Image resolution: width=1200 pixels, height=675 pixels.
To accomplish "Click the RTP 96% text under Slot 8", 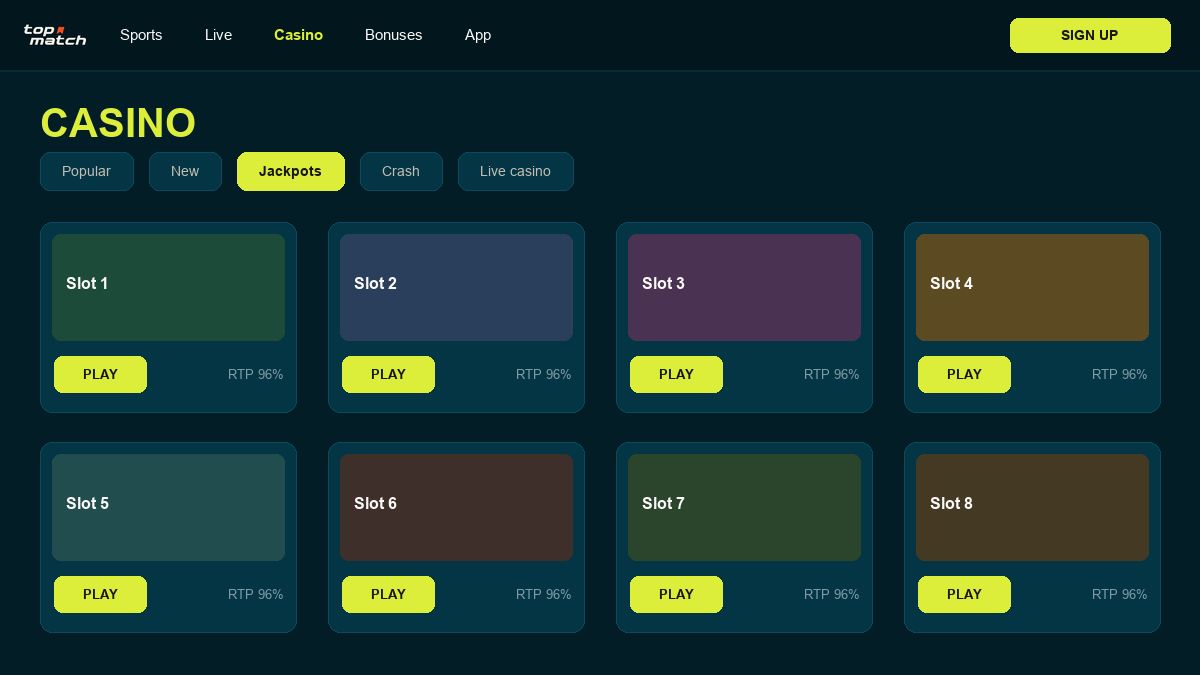I will pos(1119,594).
